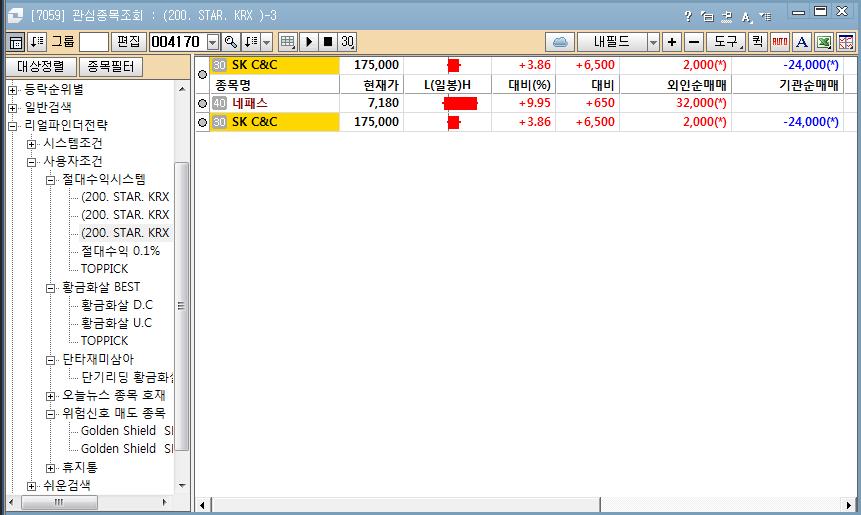Click the Excel export icon
The height and width of the screenshot is (515, 861).
coord(823,42)
